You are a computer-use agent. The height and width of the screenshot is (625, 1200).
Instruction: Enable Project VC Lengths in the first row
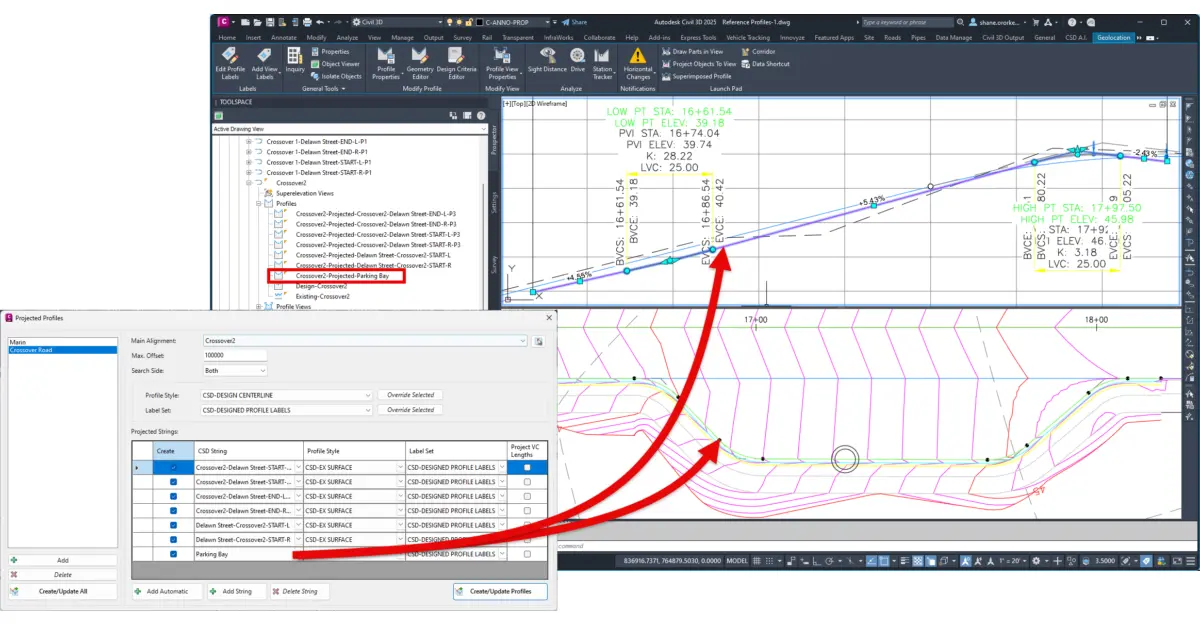[527, 467]
